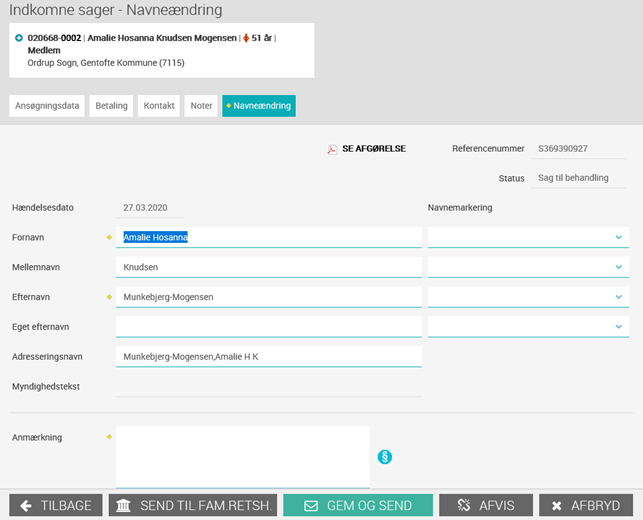Click the Hændelsesdato value 27.03.2020
The height and width of the screenshot is (520, 643).
[x=145, y=208]
